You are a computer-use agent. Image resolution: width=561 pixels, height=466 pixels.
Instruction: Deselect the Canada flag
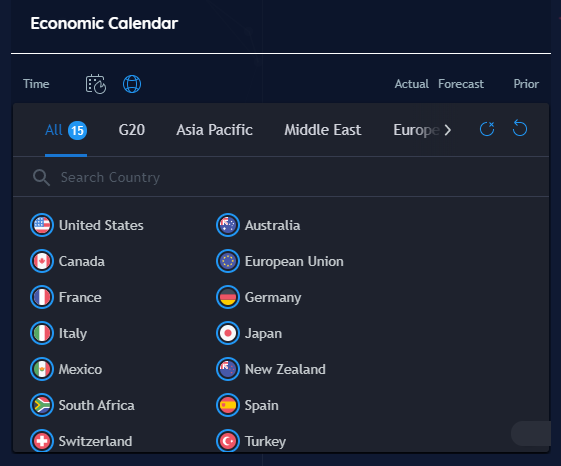coord(42,261)
